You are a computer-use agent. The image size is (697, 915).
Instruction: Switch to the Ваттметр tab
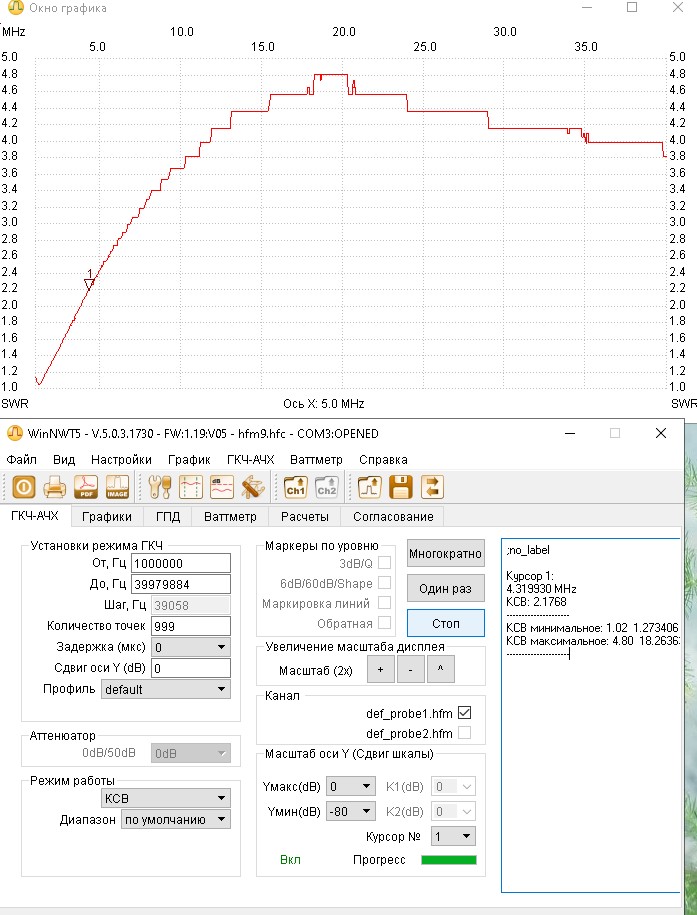point(230,516)
